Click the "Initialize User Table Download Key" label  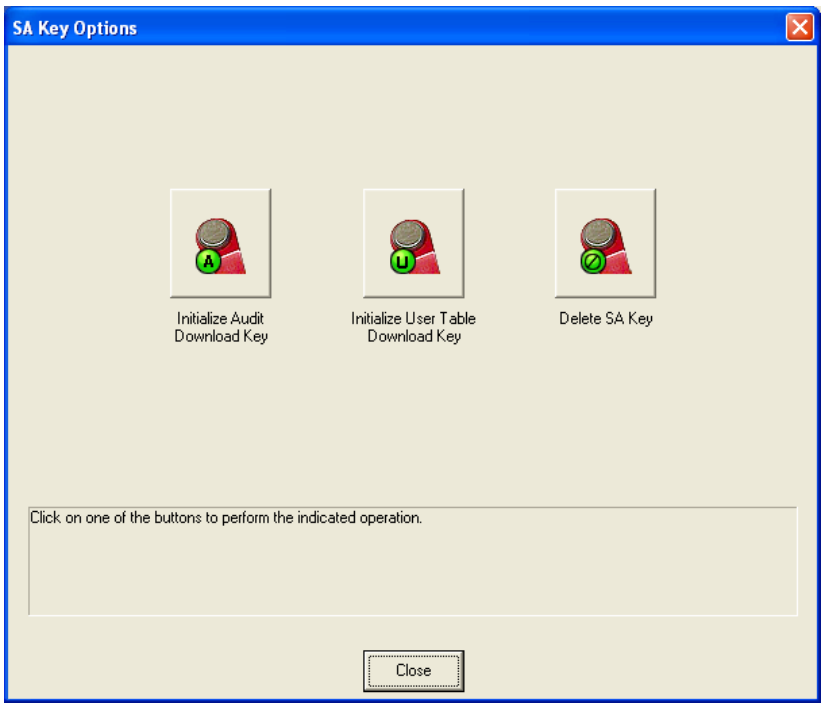413,327
